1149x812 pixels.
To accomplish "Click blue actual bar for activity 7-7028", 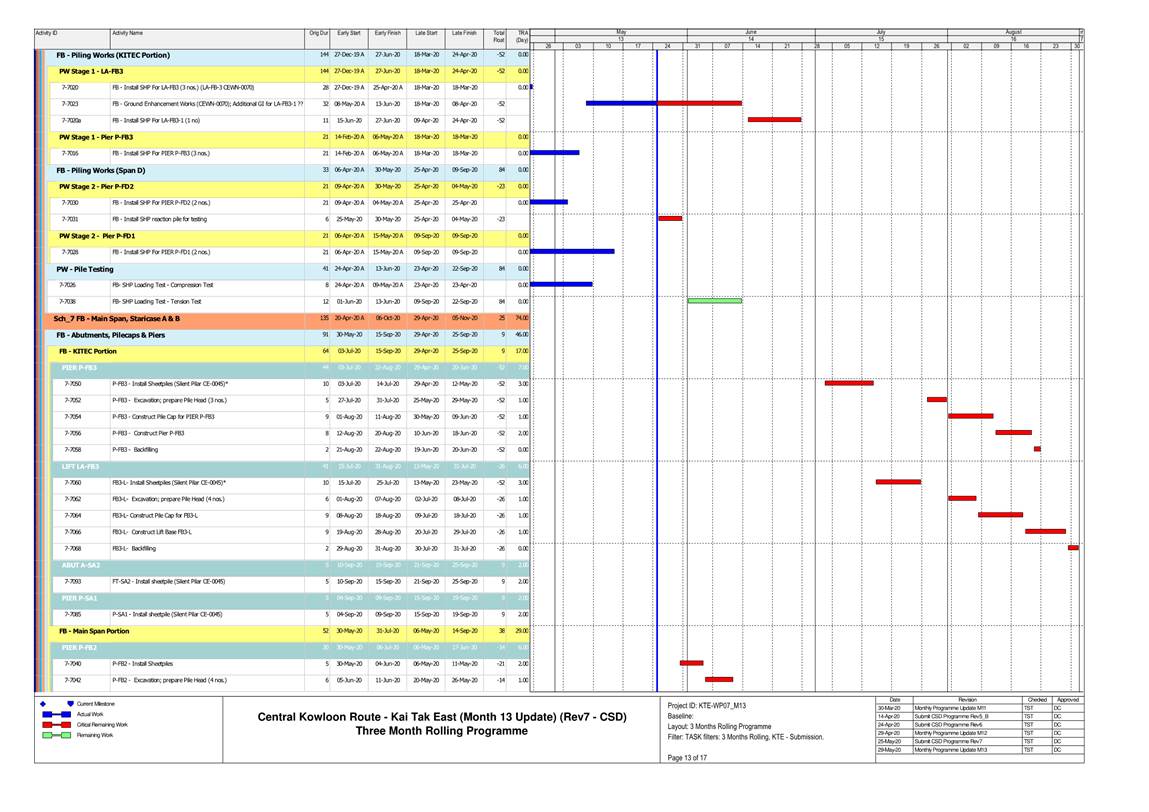I will point(573,252).
